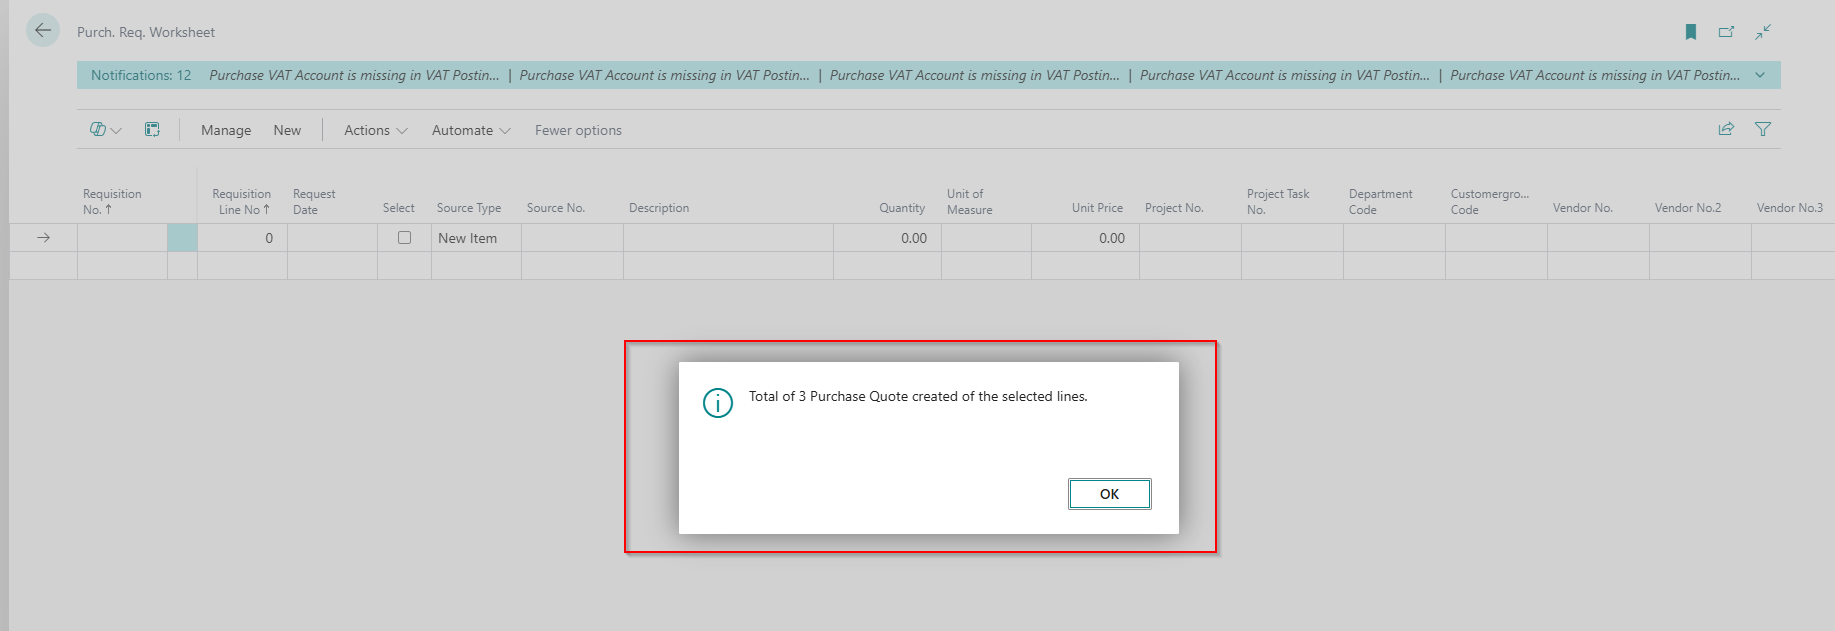Open the Manage menu
The height and width of the screenshot is (631, 1835).
[226, 130]
